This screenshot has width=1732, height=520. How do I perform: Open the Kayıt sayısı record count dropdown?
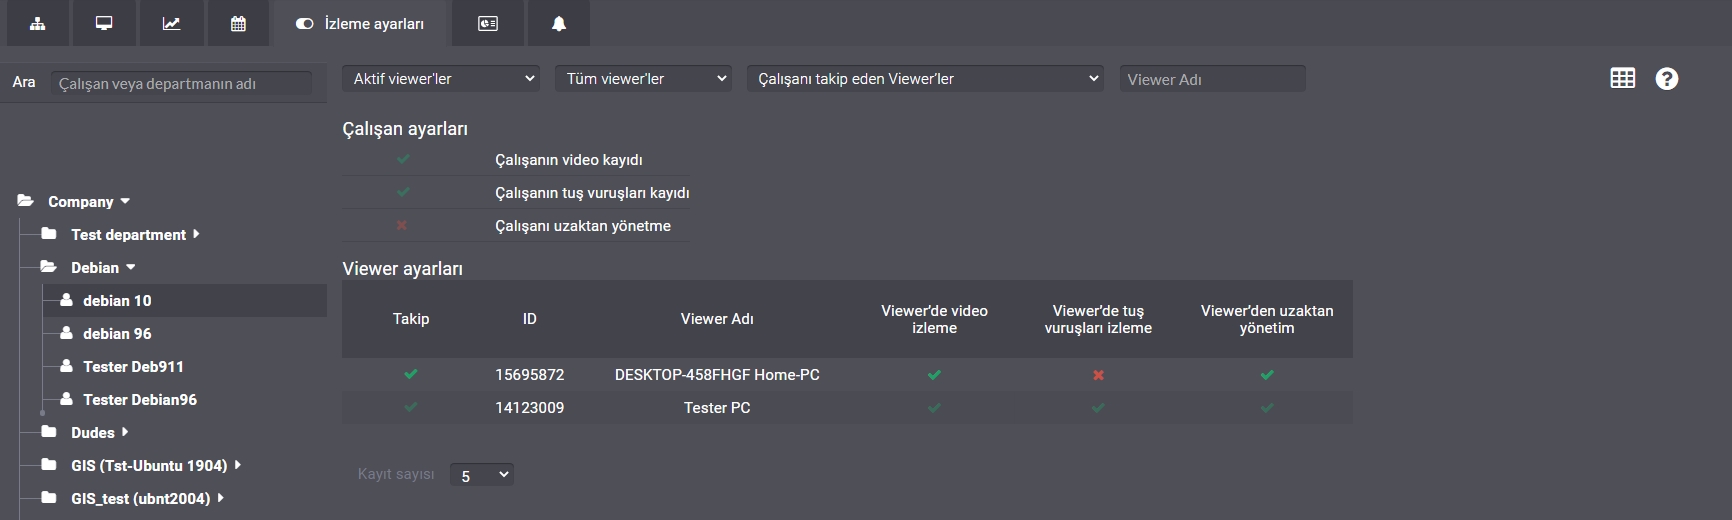point(482,475)
